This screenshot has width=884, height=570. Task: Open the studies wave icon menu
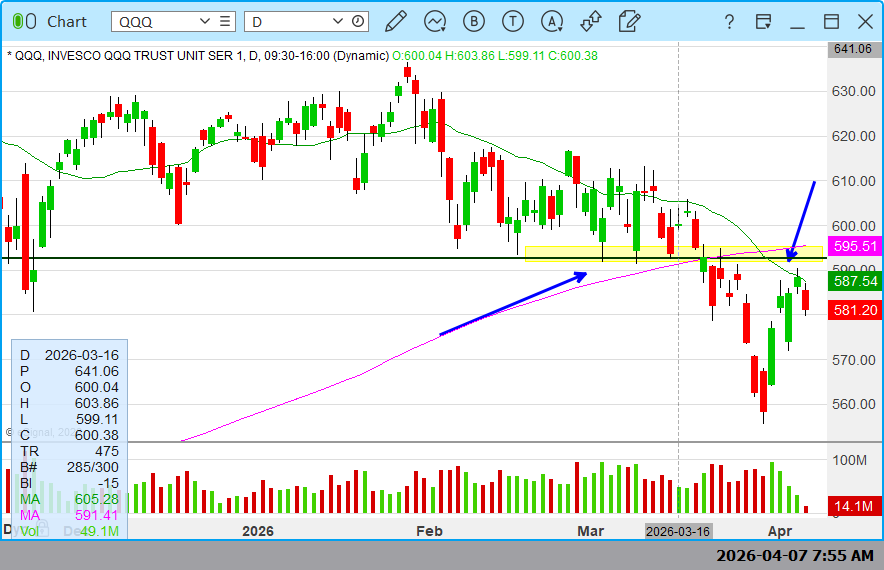point(435,21)
